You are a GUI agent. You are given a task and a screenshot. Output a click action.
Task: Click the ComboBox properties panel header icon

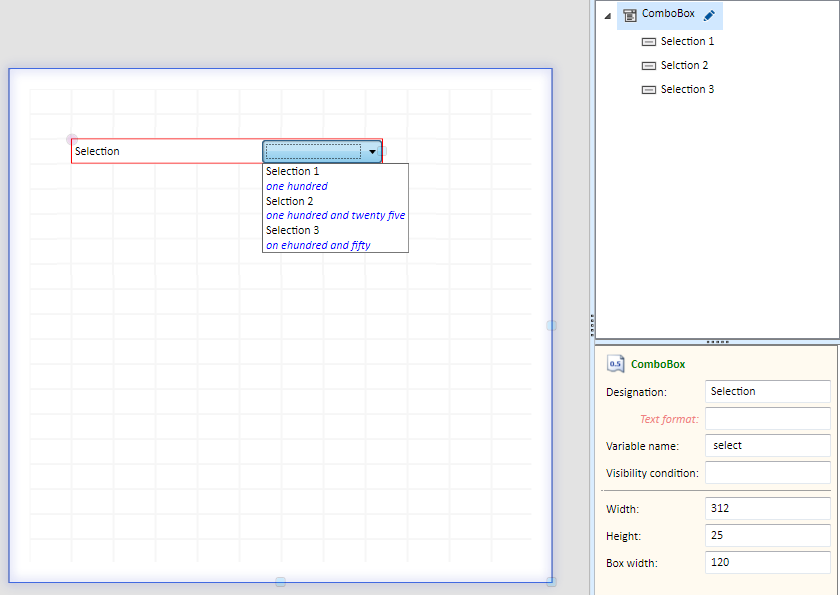616,364
